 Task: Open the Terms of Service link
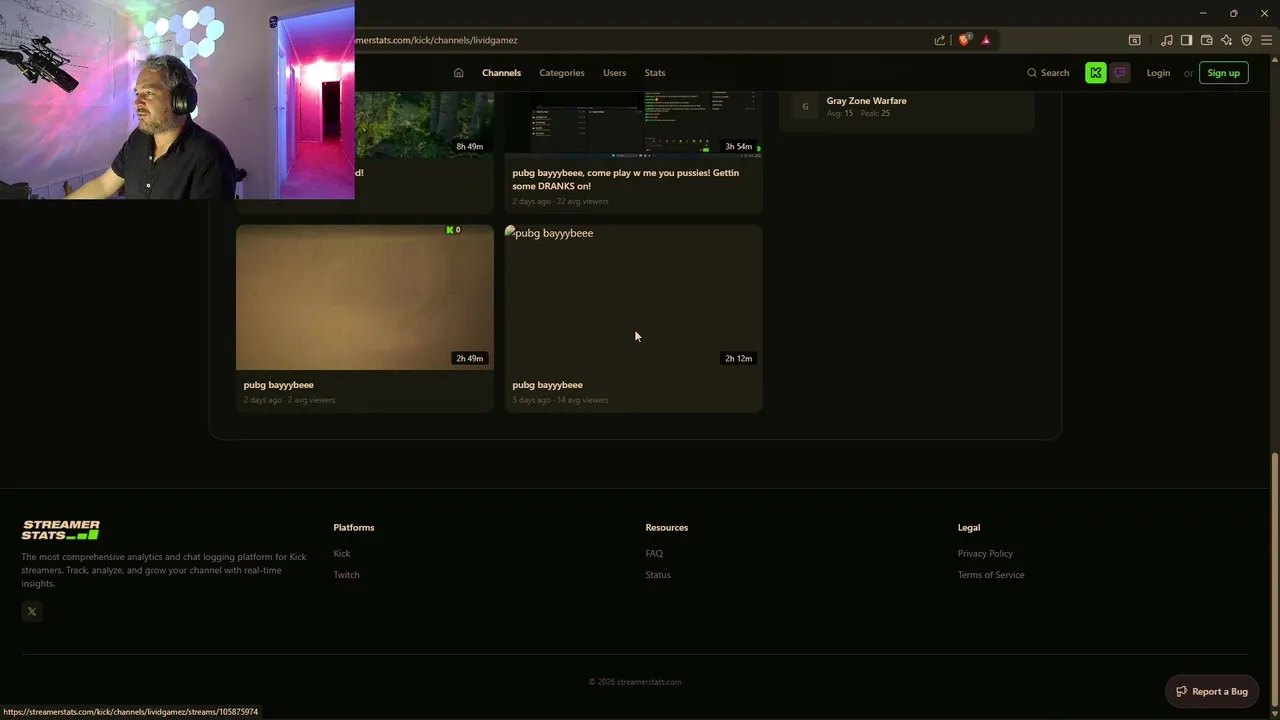coord(991,575)
